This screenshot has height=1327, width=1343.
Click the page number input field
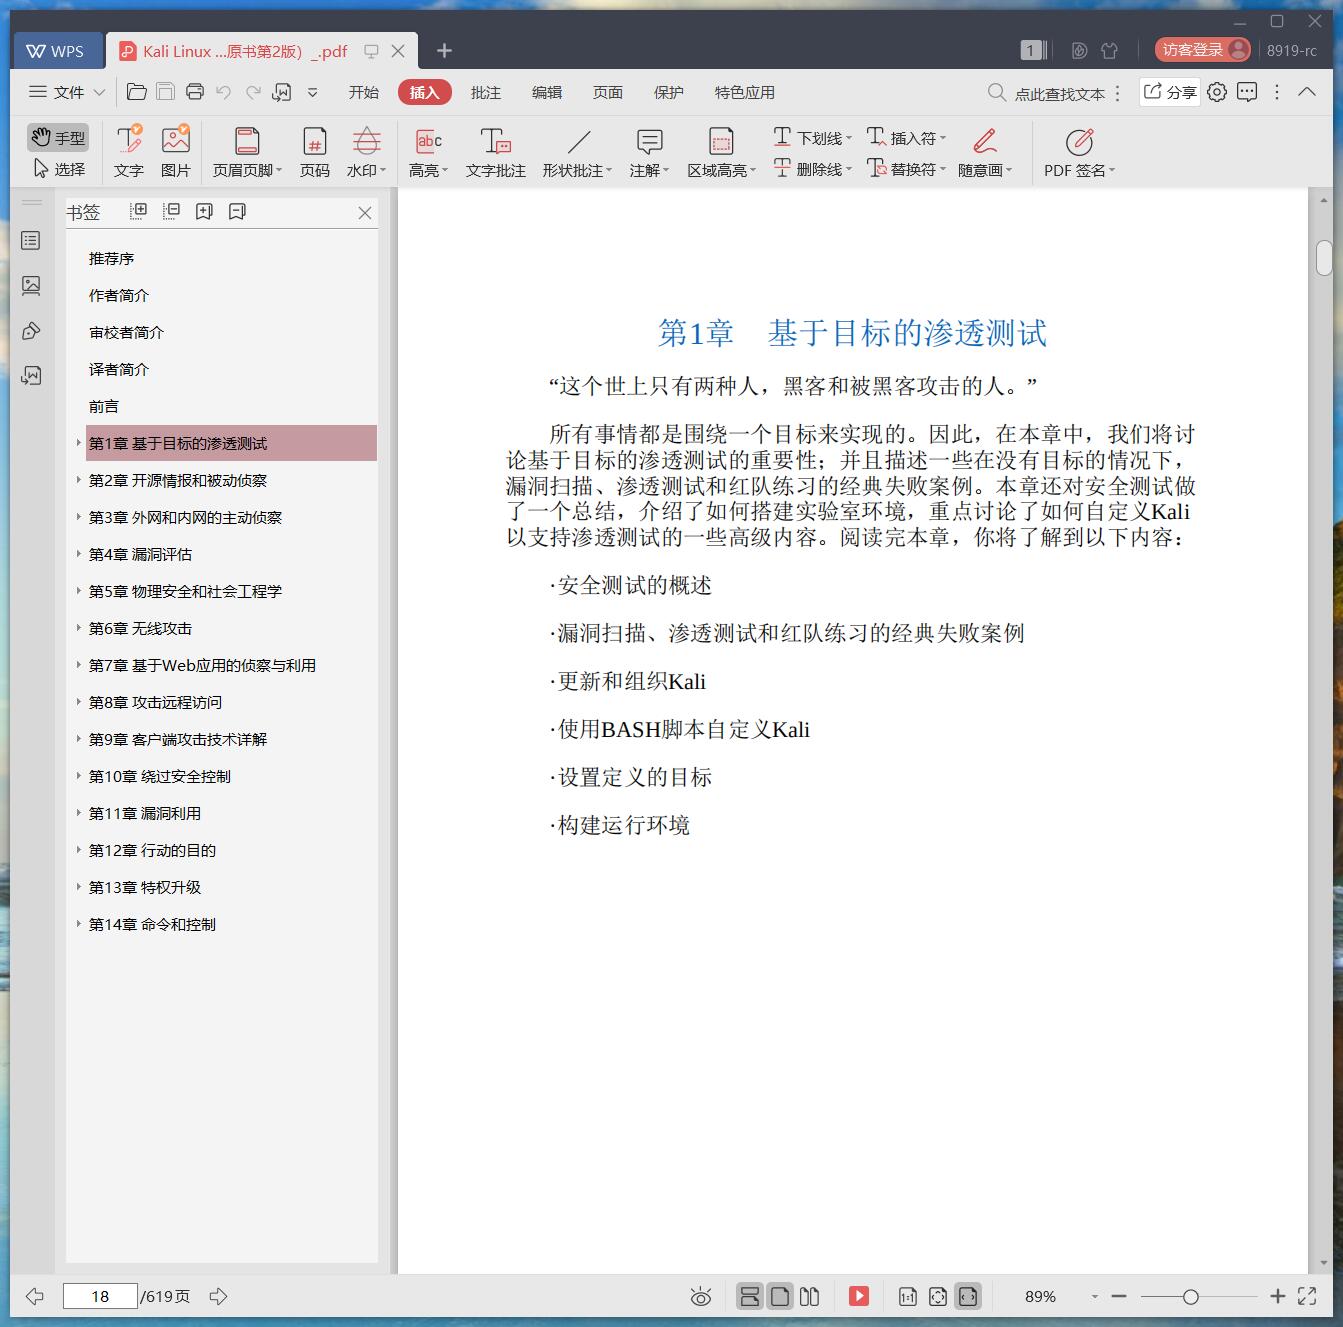tap(100, 1297)
